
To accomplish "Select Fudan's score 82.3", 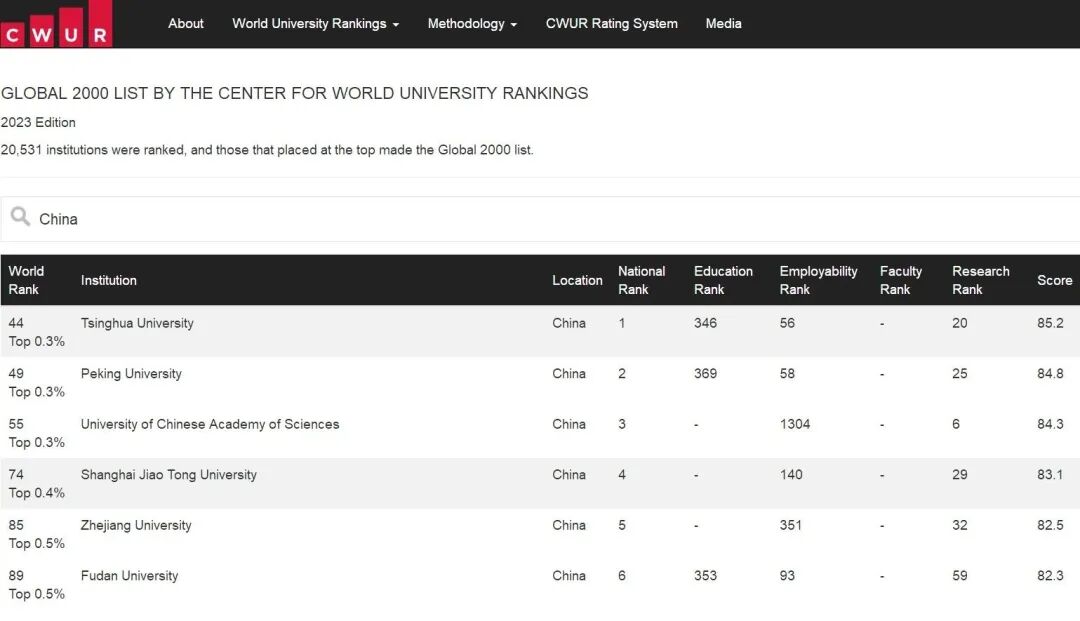I will 1050,576.
